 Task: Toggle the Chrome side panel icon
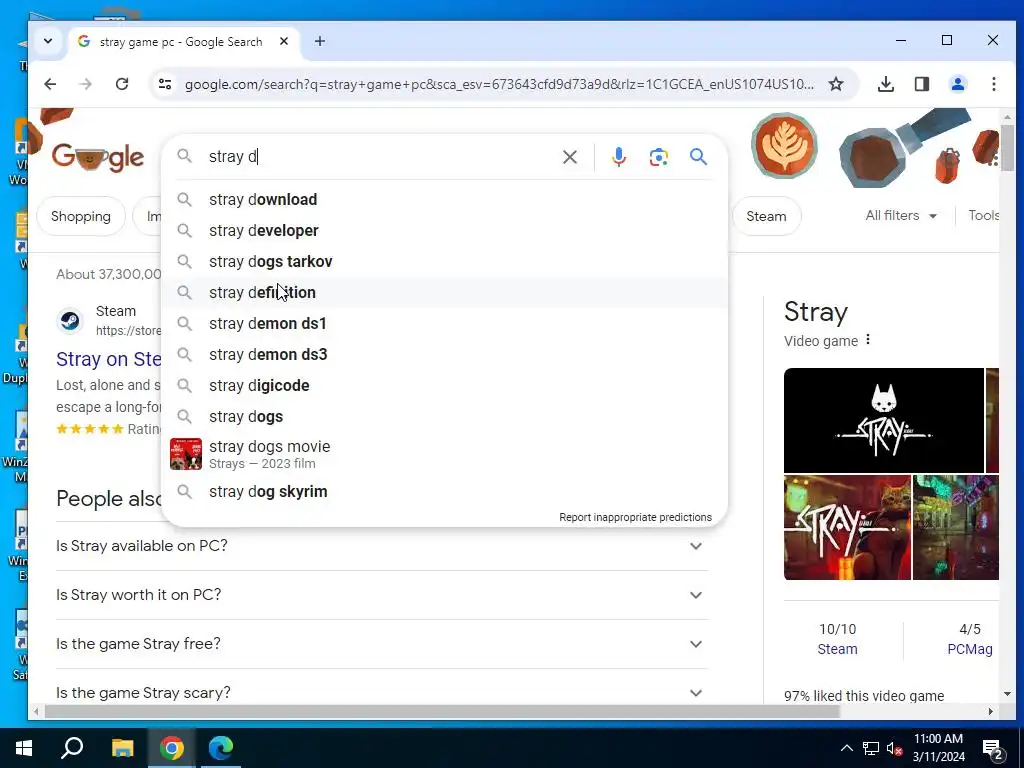(921, 84)
